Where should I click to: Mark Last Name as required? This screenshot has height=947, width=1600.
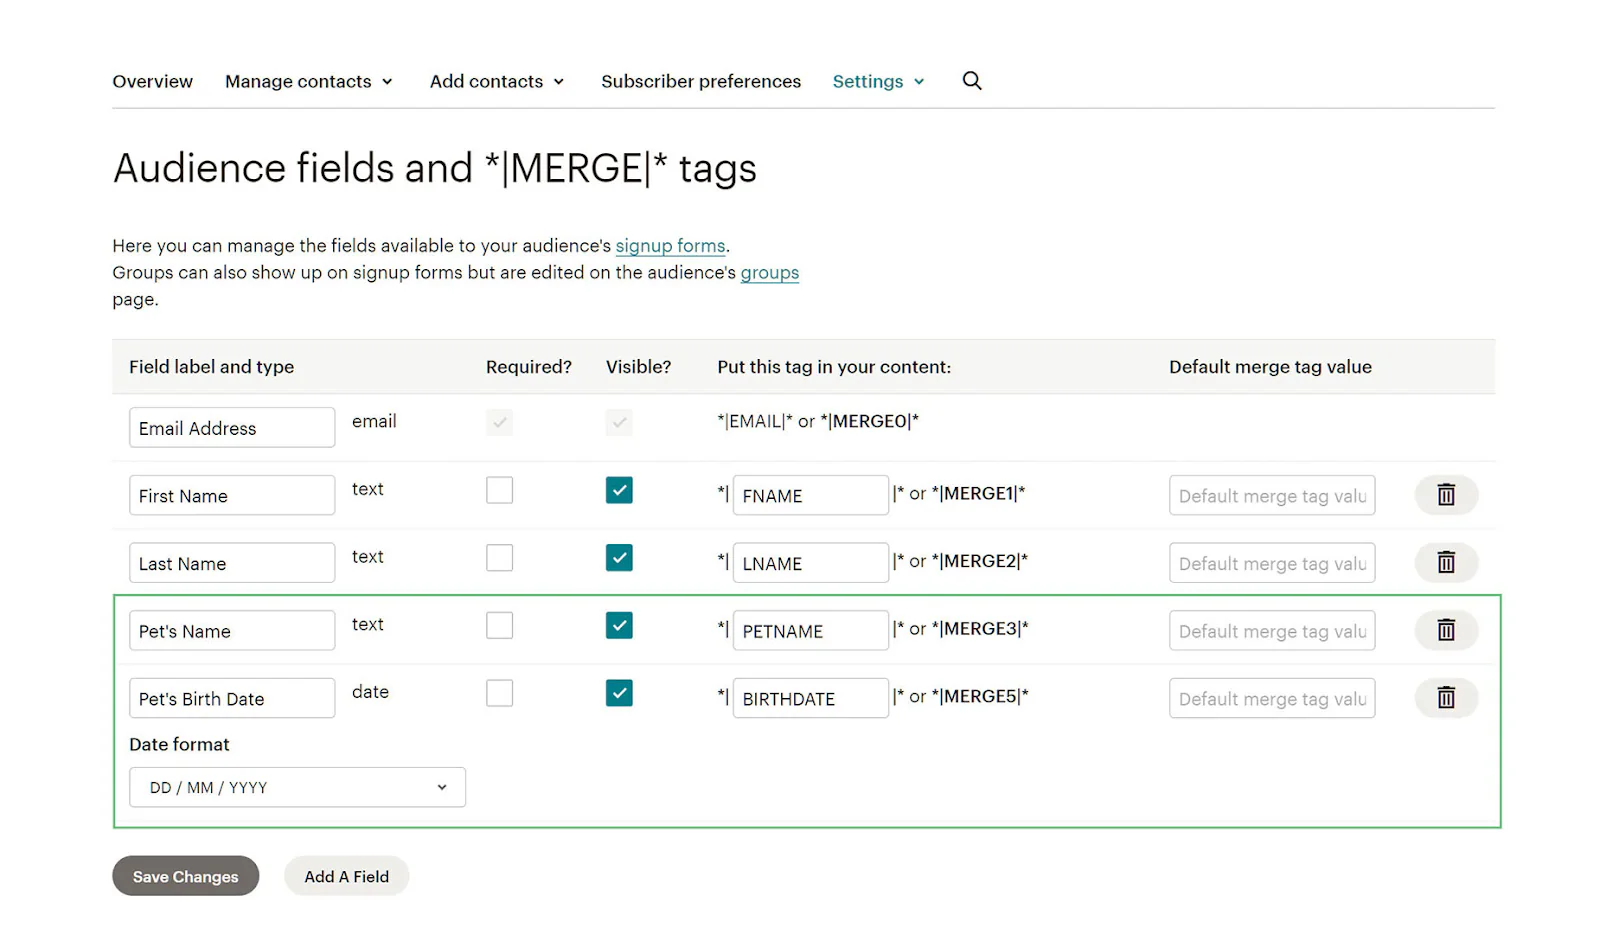coord(499,558)
